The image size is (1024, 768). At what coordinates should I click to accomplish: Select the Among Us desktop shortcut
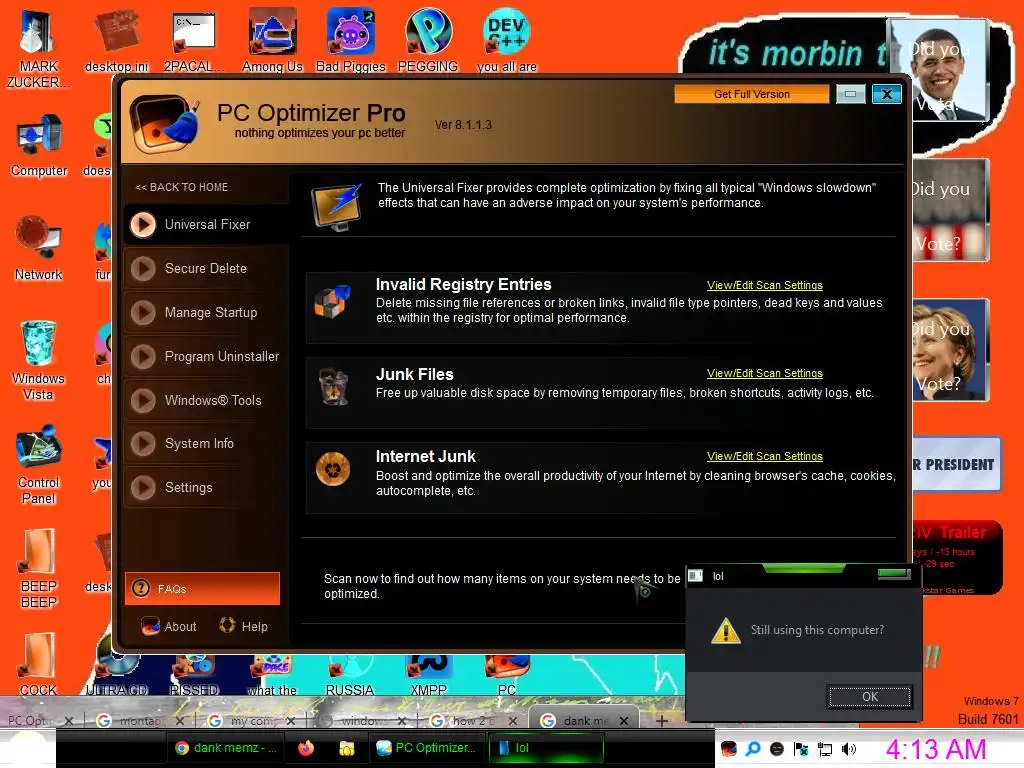272,39
